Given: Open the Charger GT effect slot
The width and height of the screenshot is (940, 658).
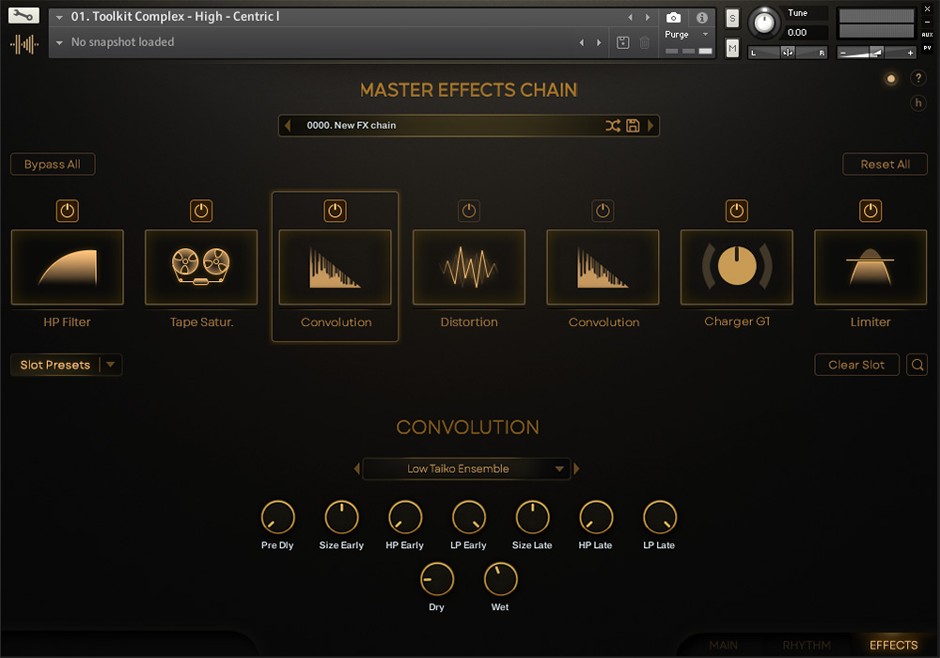Looking at the screenshot, I should click(x=736, y=267).
